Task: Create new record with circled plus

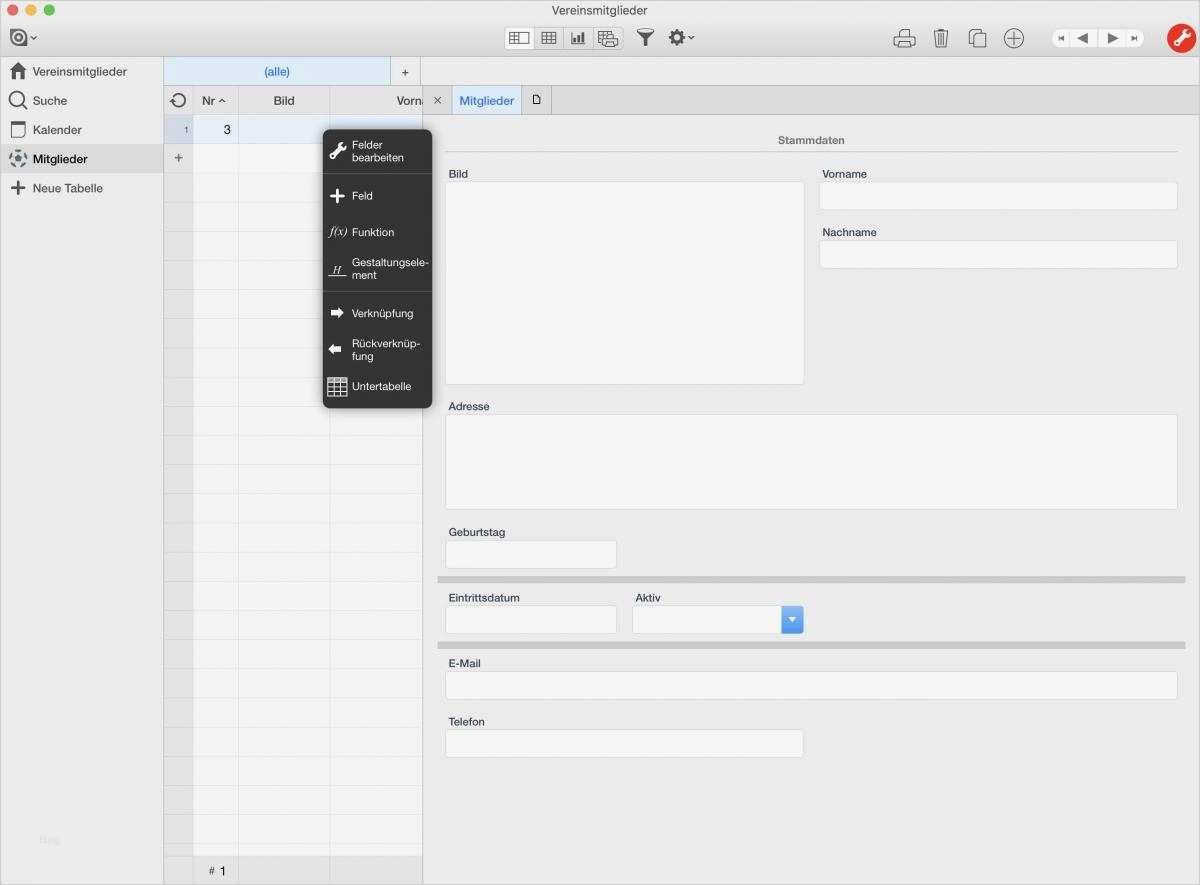Action: tap(1014, 38)
